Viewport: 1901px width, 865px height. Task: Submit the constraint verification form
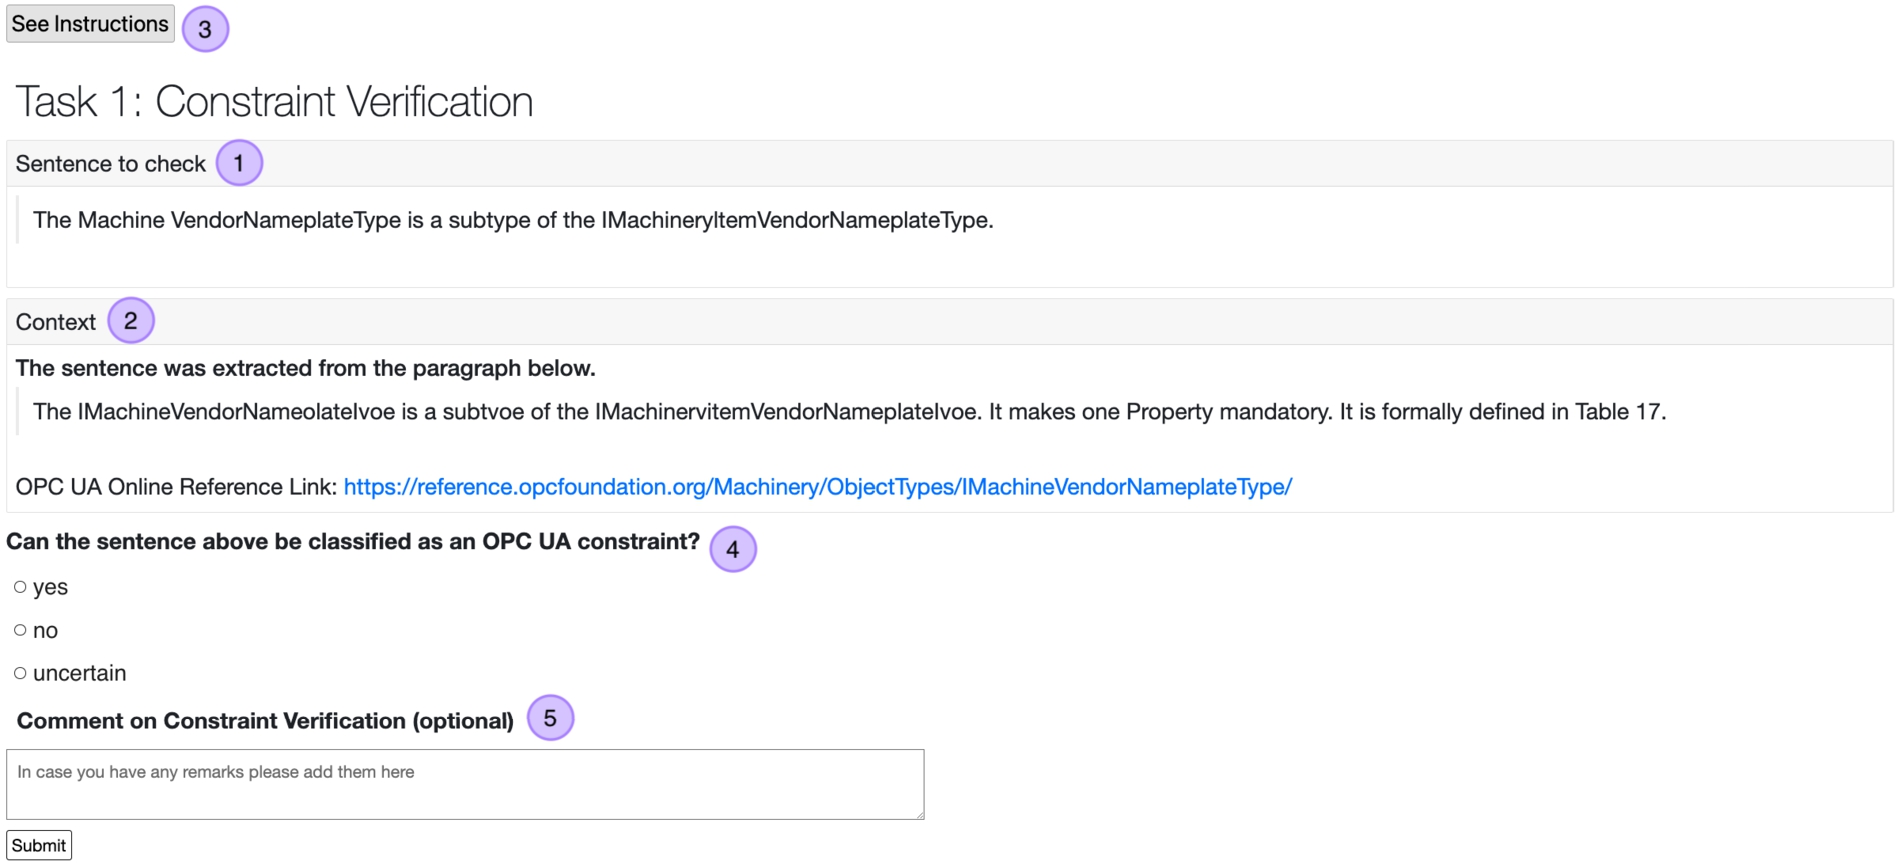(39, 845)
